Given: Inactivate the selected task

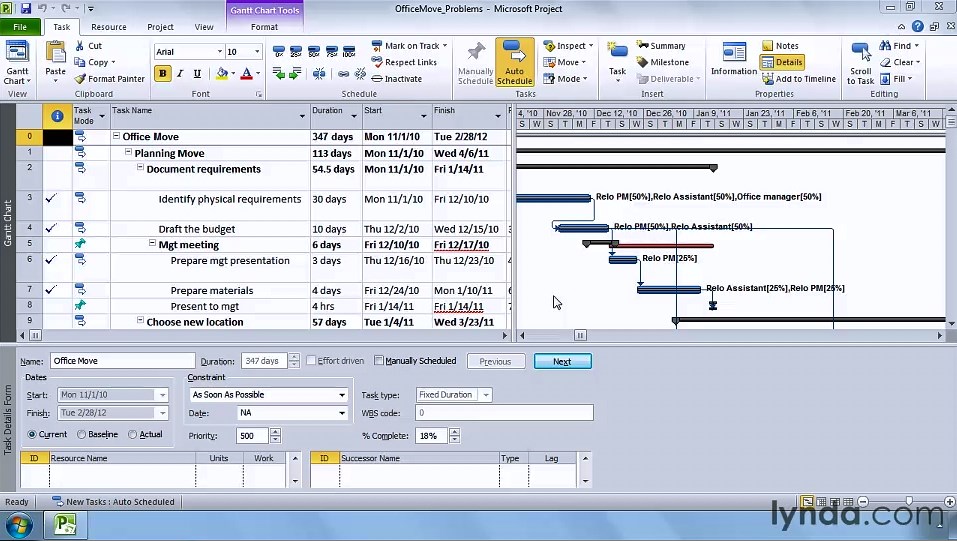Looking at the screenshot, I should 397,79.
